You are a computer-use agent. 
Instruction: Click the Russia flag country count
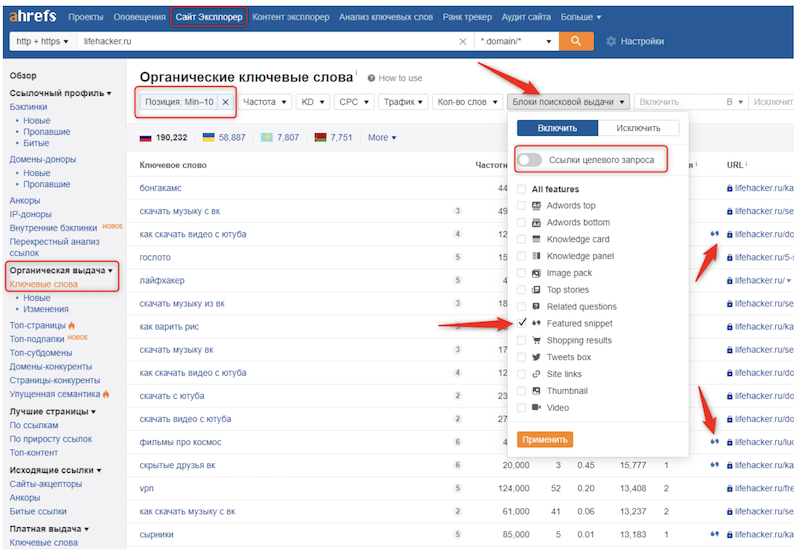(164, 137)
